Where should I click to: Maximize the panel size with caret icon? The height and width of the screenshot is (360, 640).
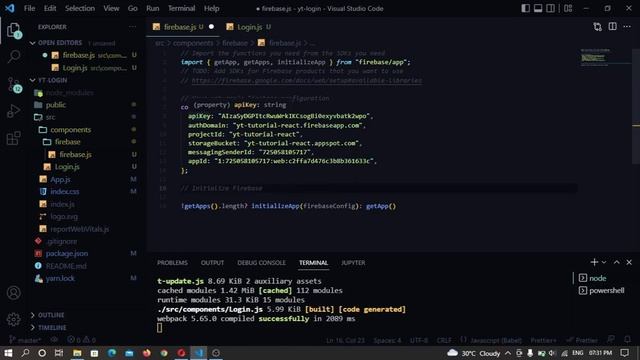pos(616,262)
